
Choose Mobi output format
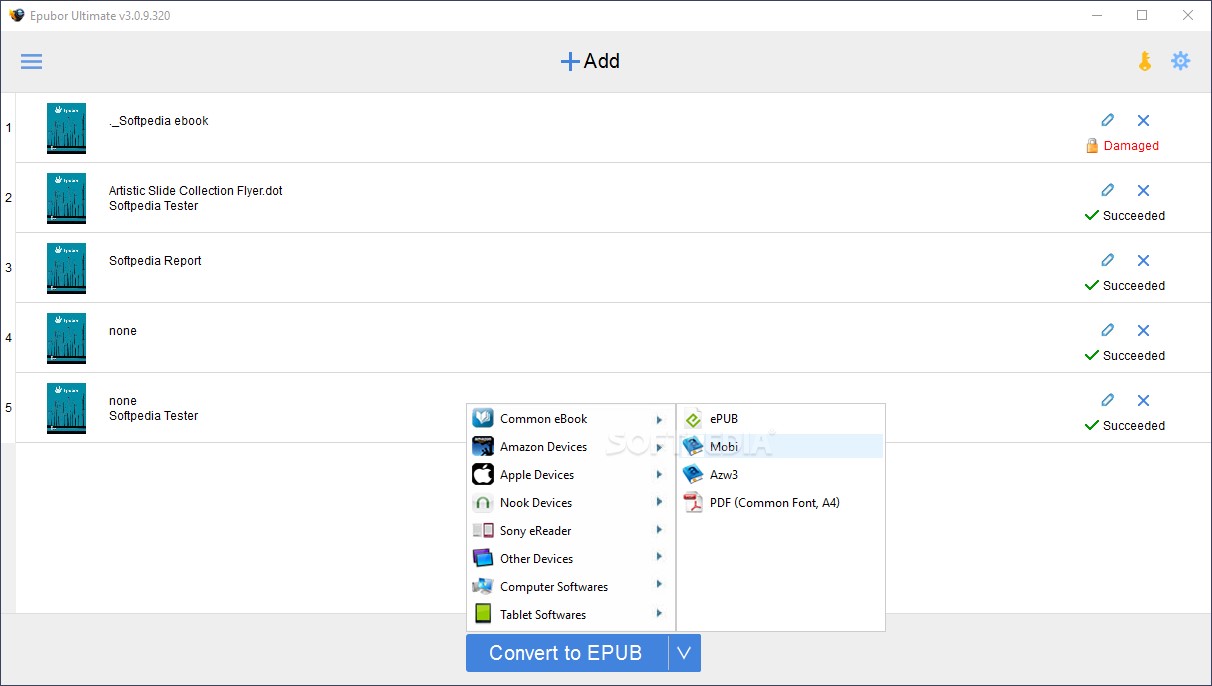pos(781,447)
